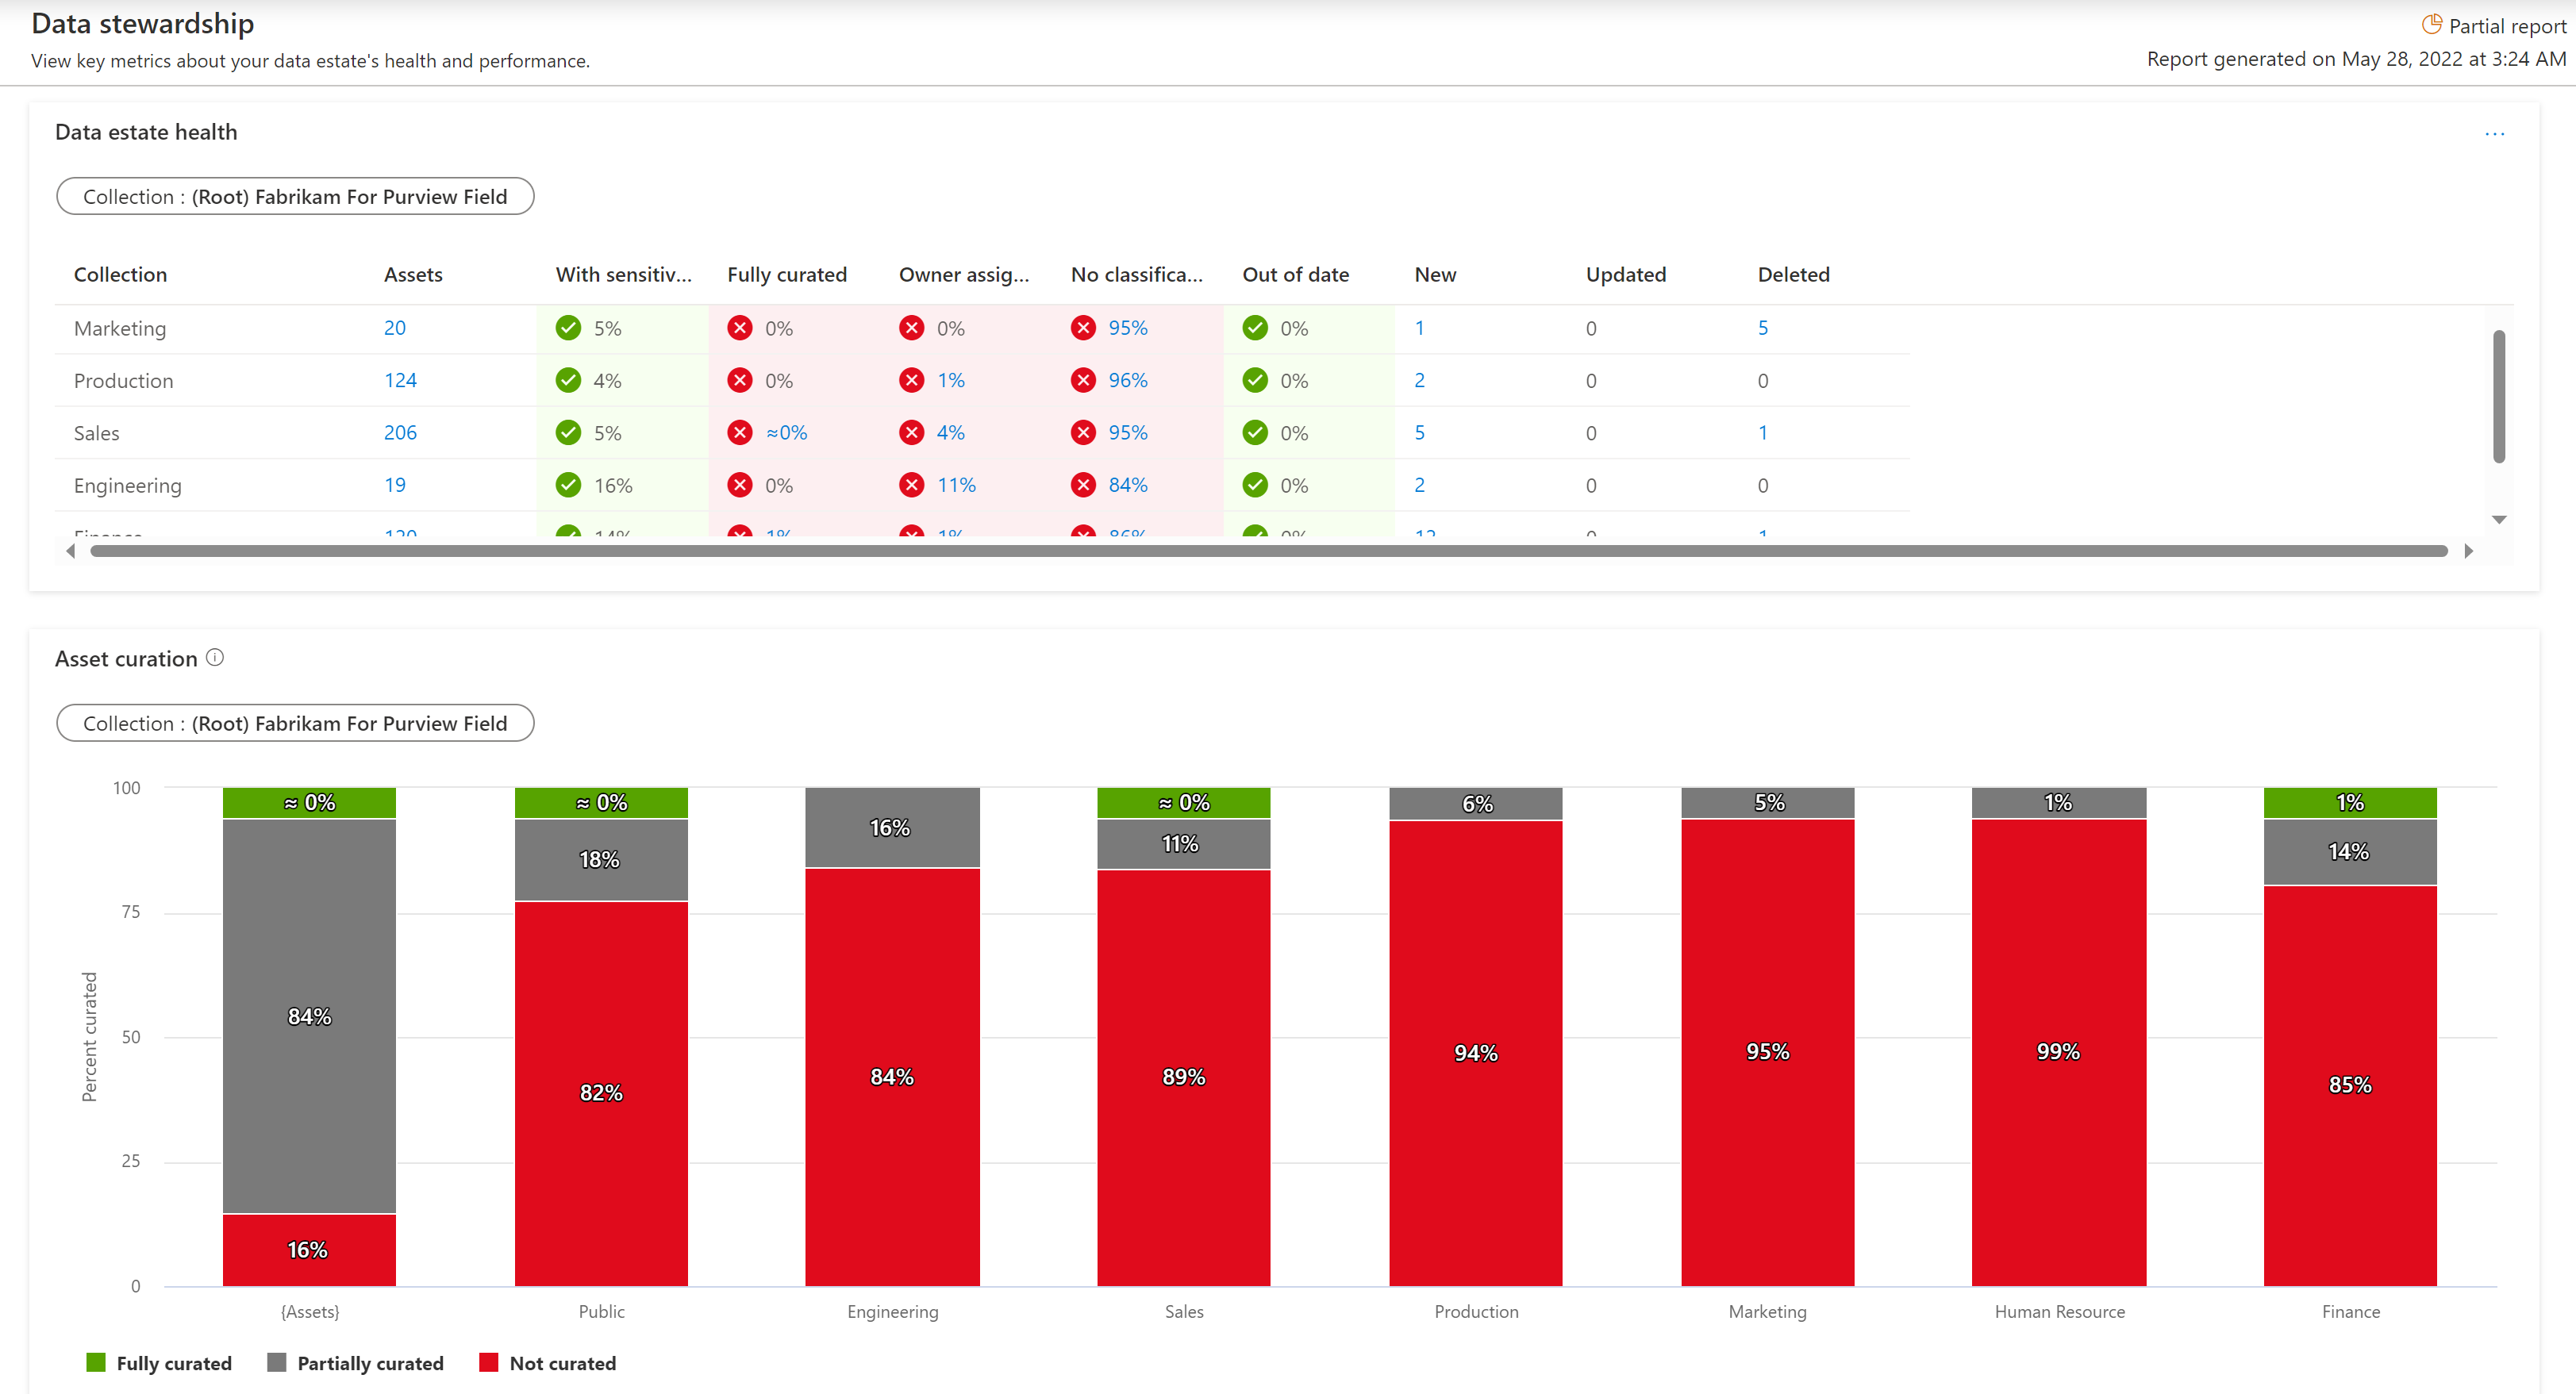Click table horizontal scrollbar right arrow
Image resolution: width=2576 pixels, height=1394 pixels.
pyautogui.click(x=2468, y=551)
